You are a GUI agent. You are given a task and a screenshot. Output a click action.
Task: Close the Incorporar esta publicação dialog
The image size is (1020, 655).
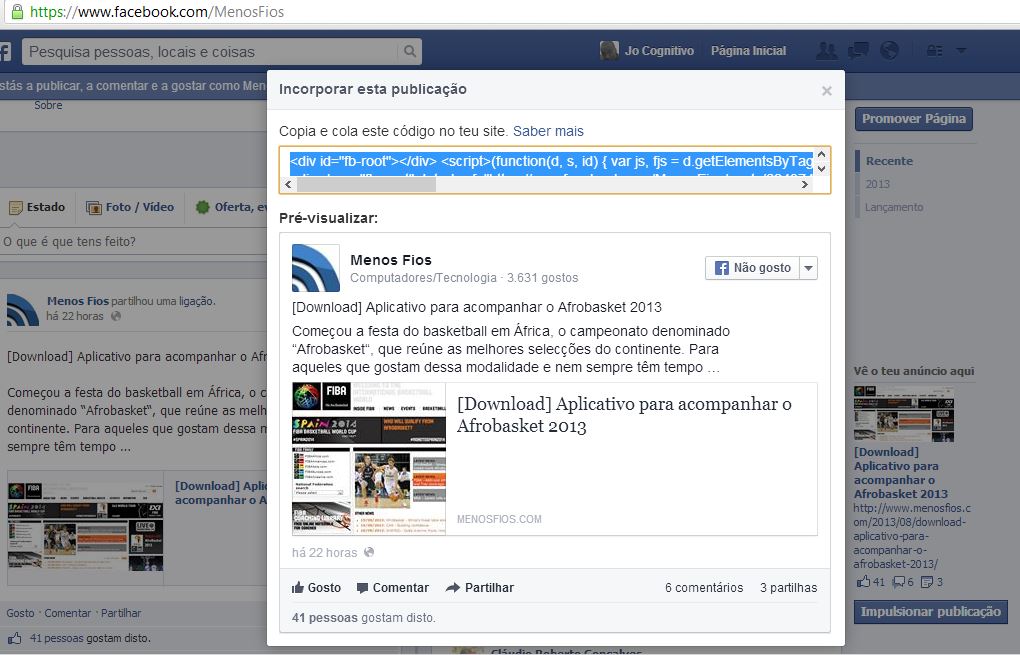(x=827, y=90)
